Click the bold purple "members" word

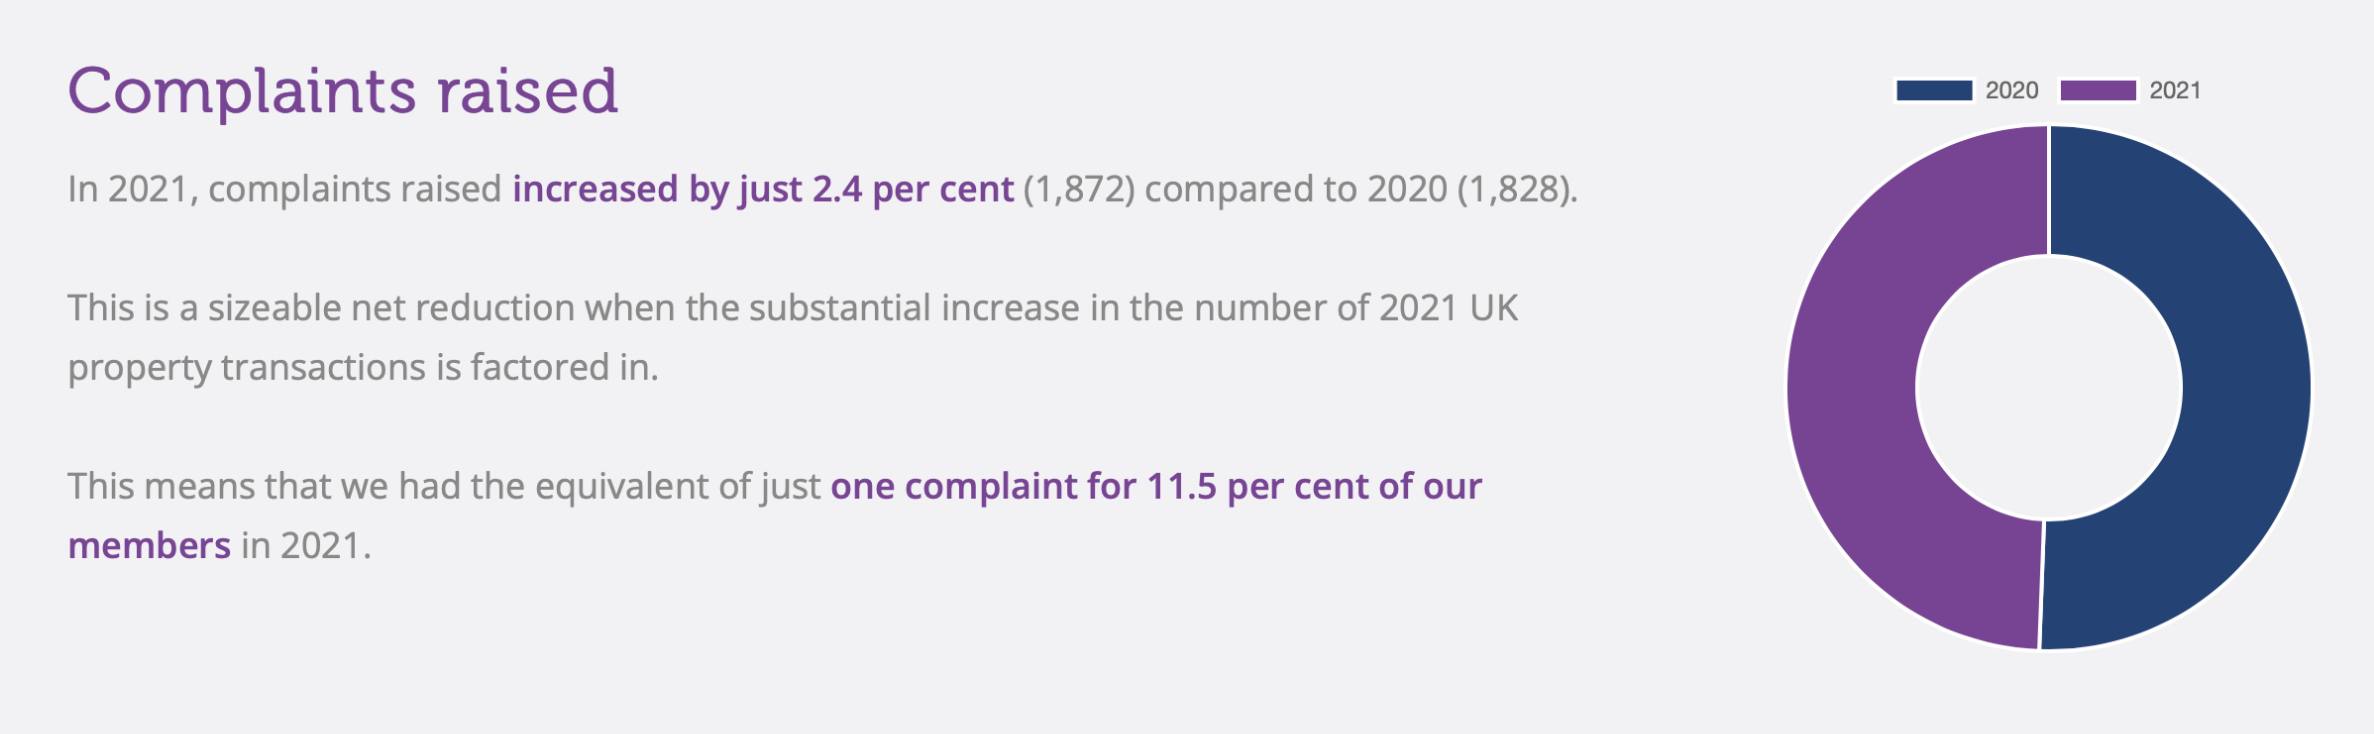coord(149,546)
